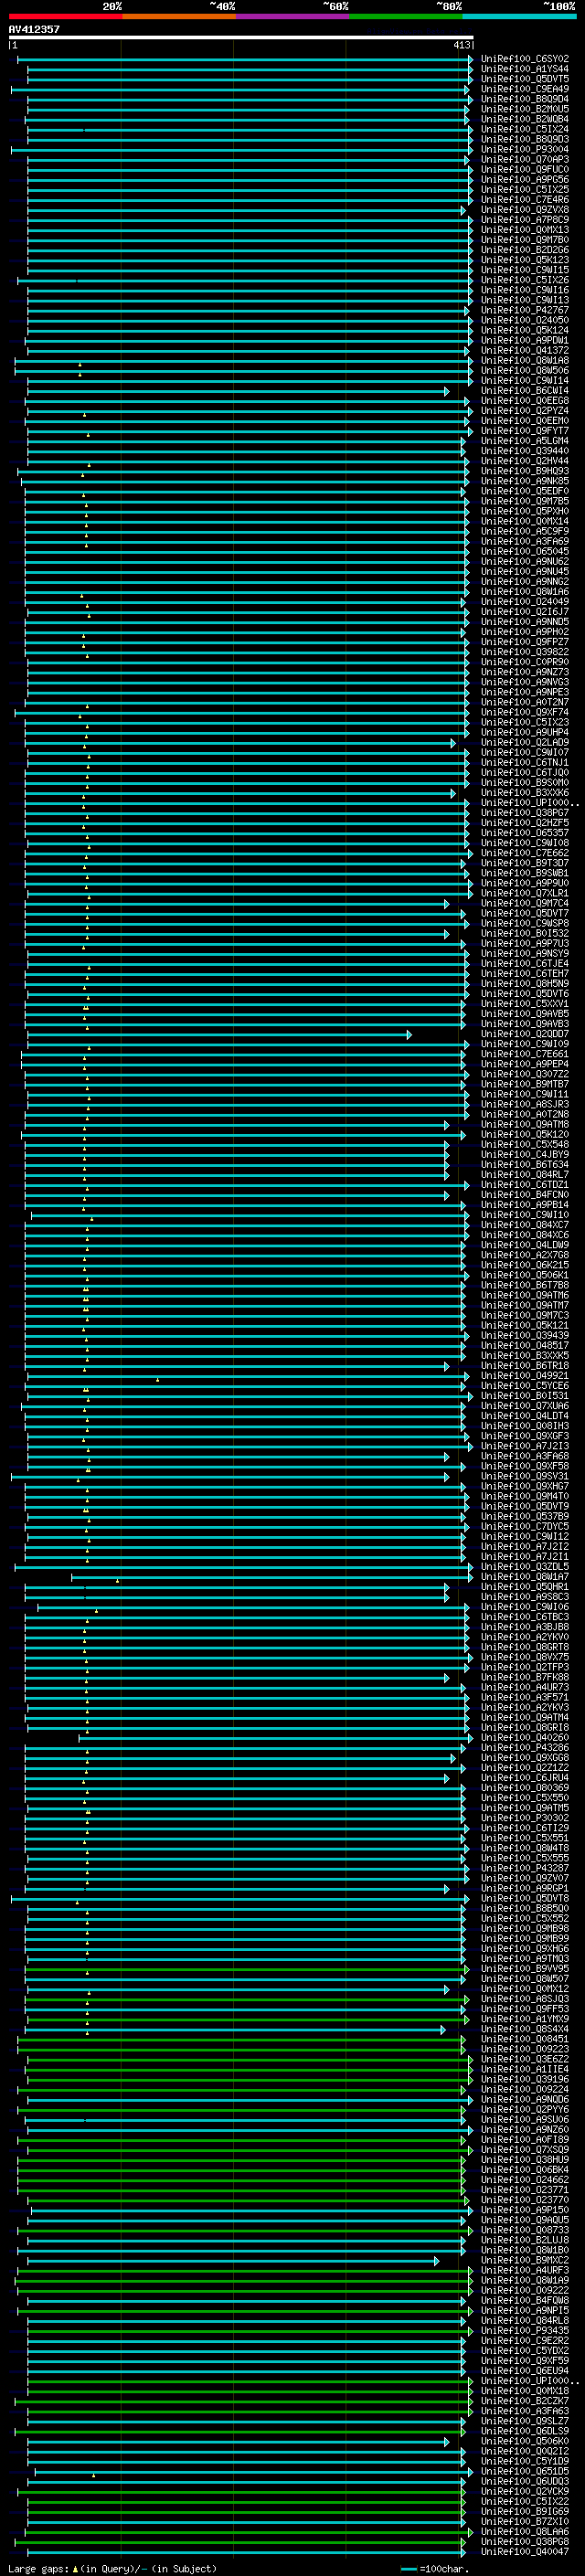Click hit label UniRef100_Q2QDD7
The width and height of the screenshot is (585, 2576).
tap(524, 1035)
